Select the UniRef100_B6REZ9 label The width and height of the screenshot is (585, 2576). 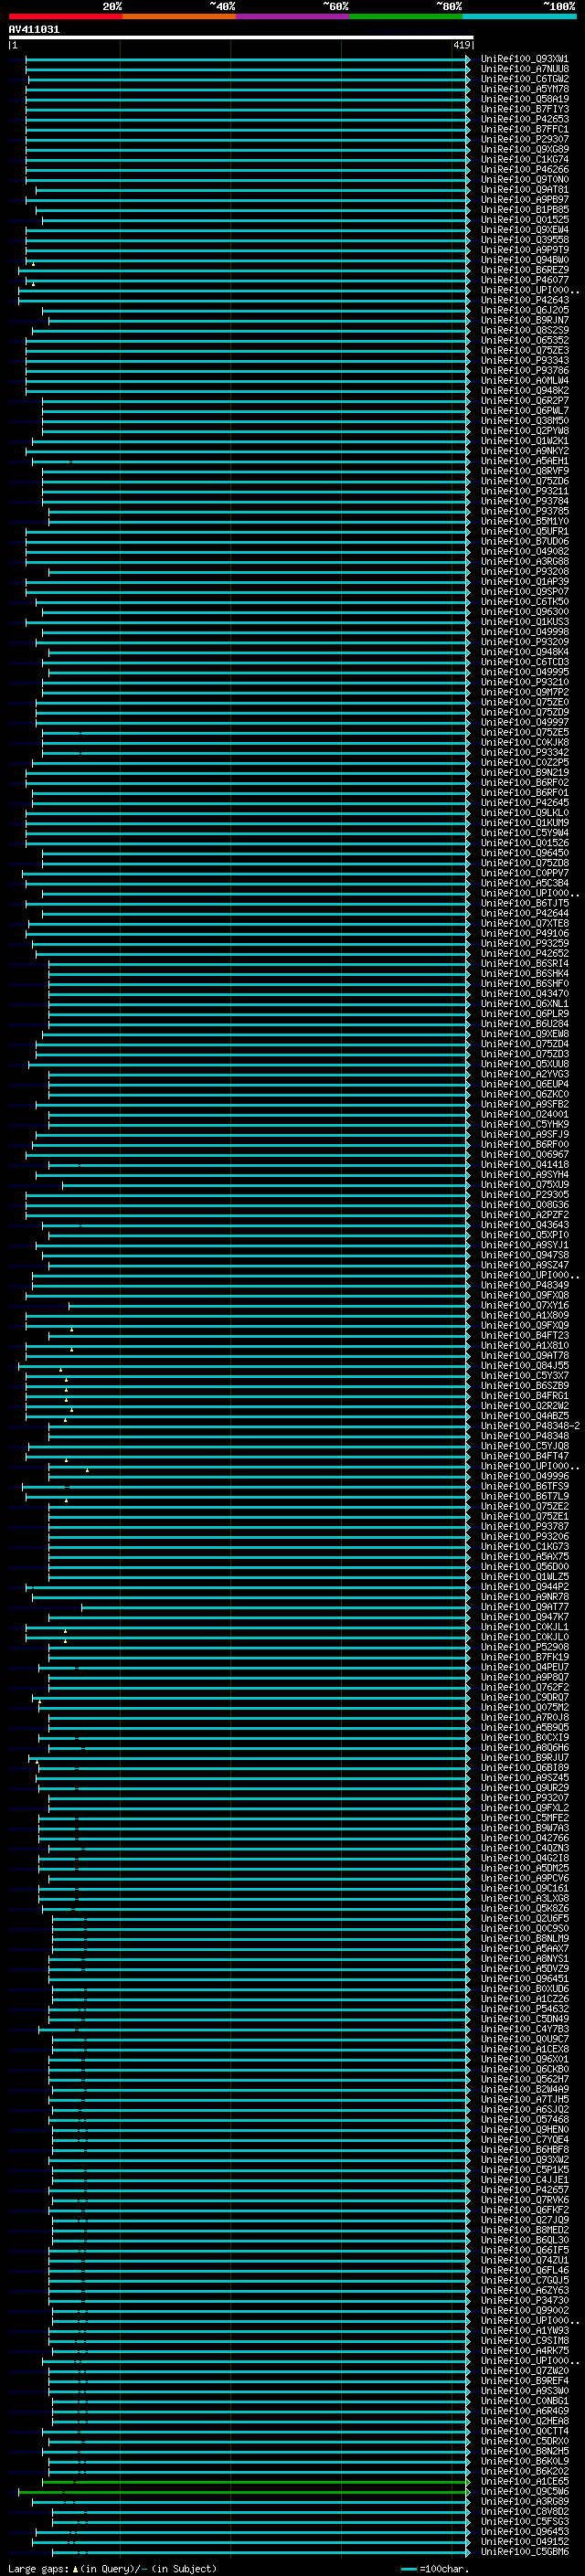[x=525, y=270]
